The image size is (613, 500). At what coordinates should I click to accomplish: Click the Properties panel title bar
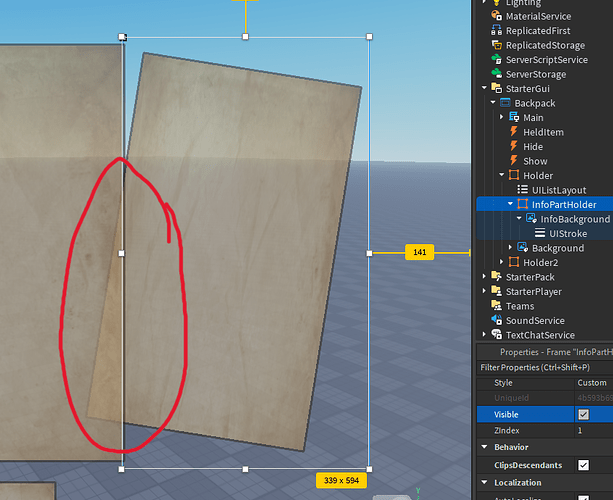tap(545, 352)
